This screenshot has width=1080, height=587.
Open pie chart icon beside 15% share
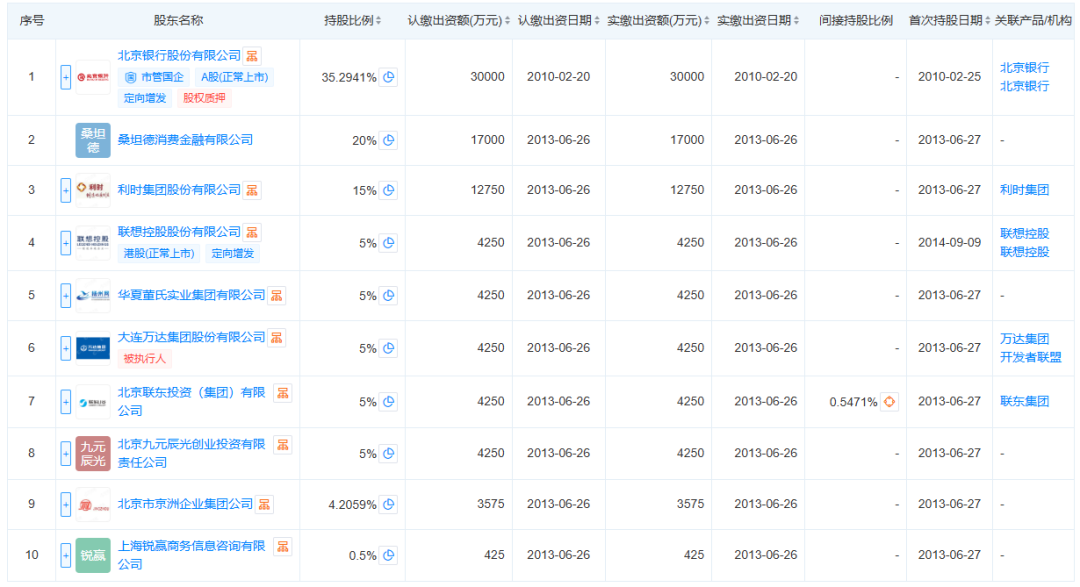388,191
